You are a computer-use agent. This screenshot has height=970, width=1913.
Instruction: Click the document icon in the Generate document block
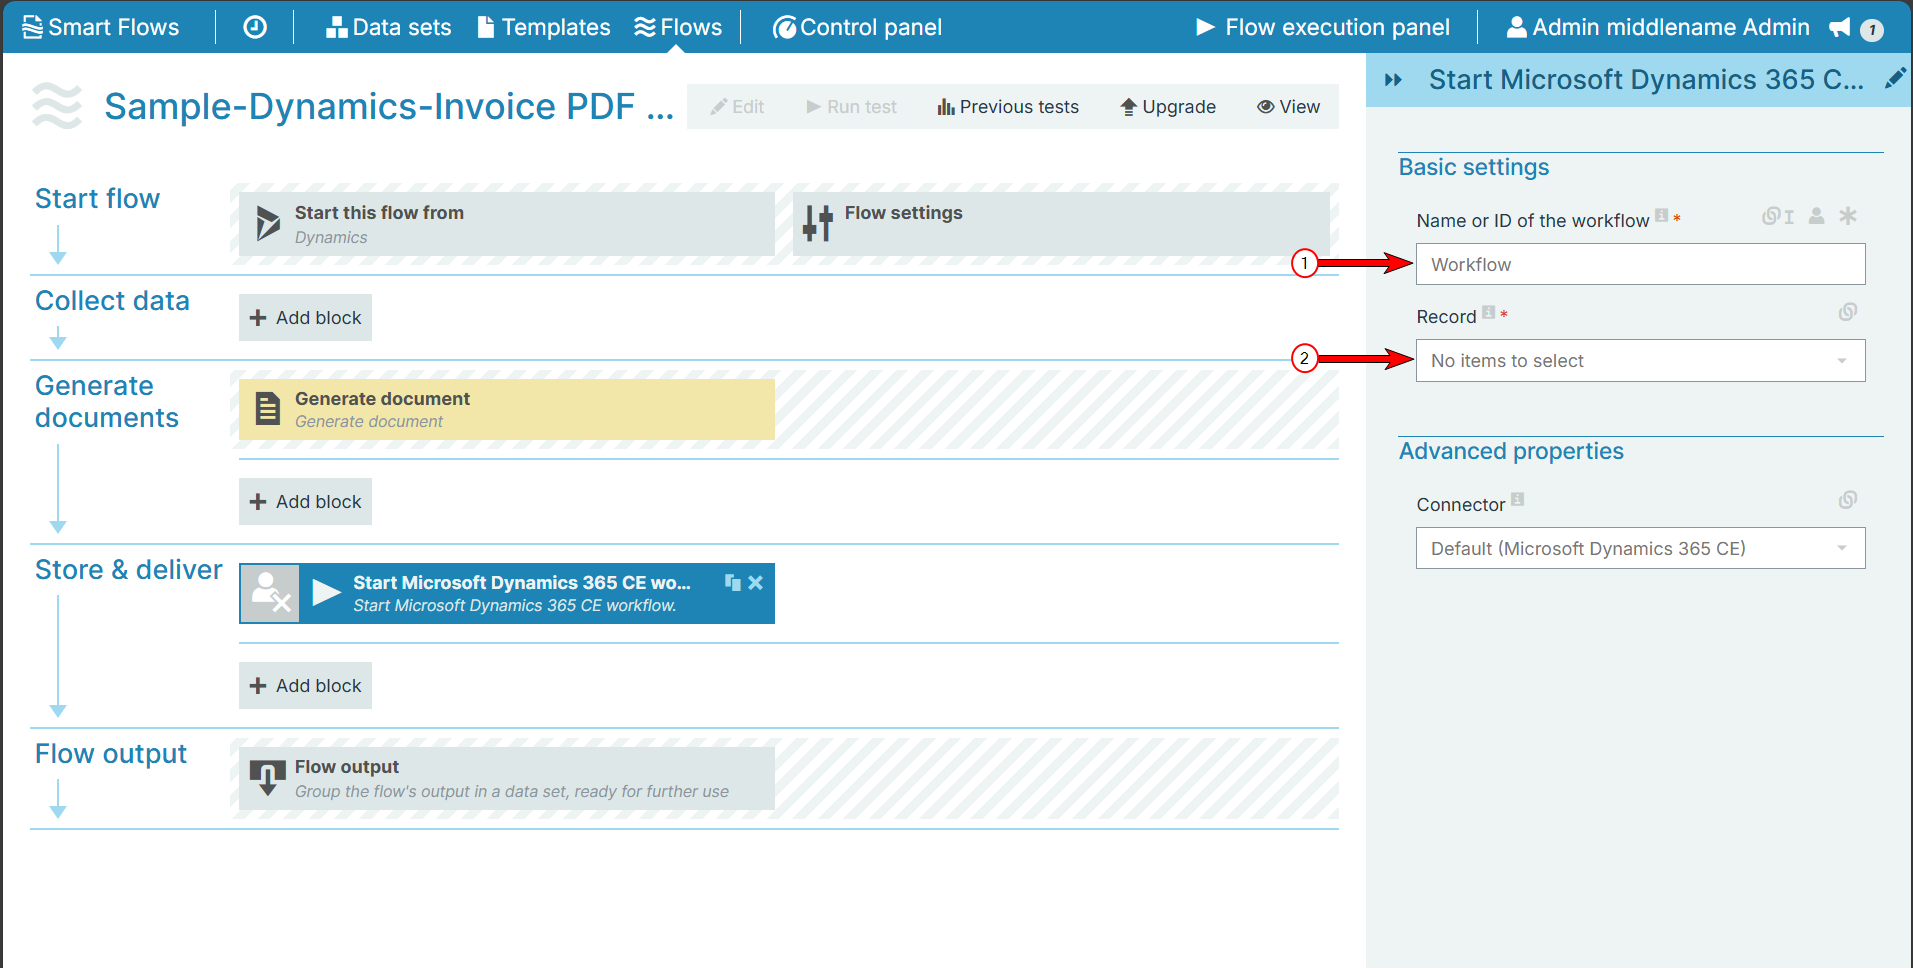(267, 408)
